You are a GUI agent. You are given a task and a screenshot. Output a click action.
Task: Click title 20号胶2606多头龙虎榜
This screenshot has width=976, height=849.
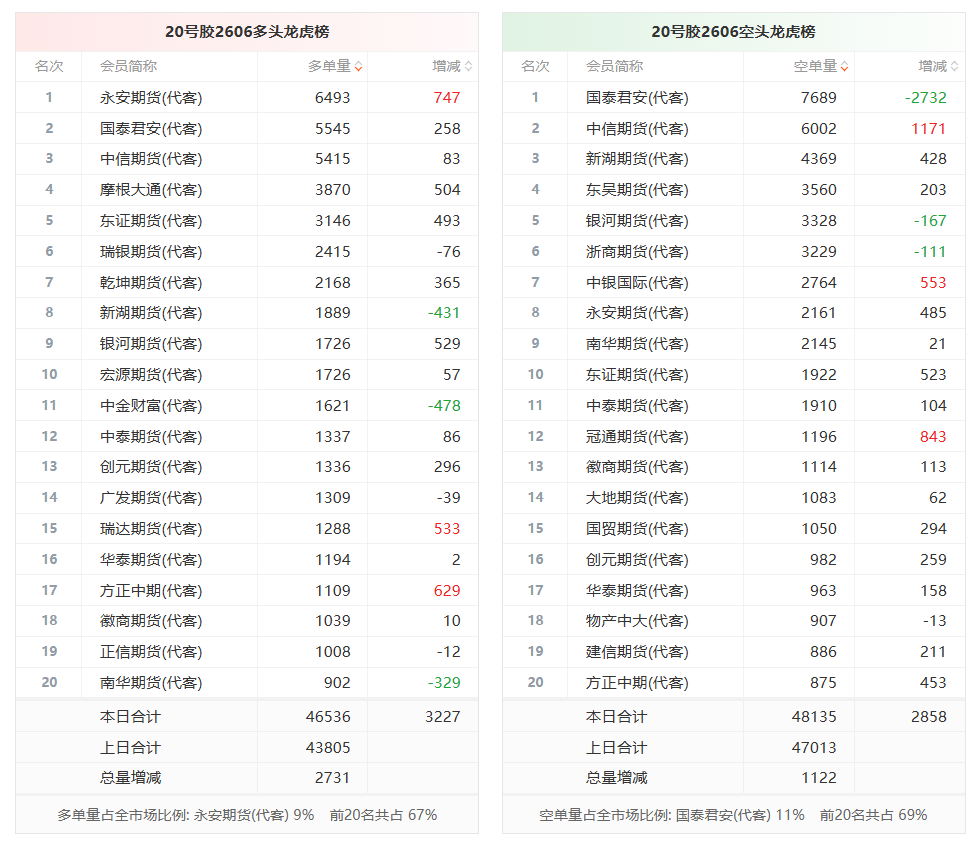pyautogui.click(x=247, y=32)
